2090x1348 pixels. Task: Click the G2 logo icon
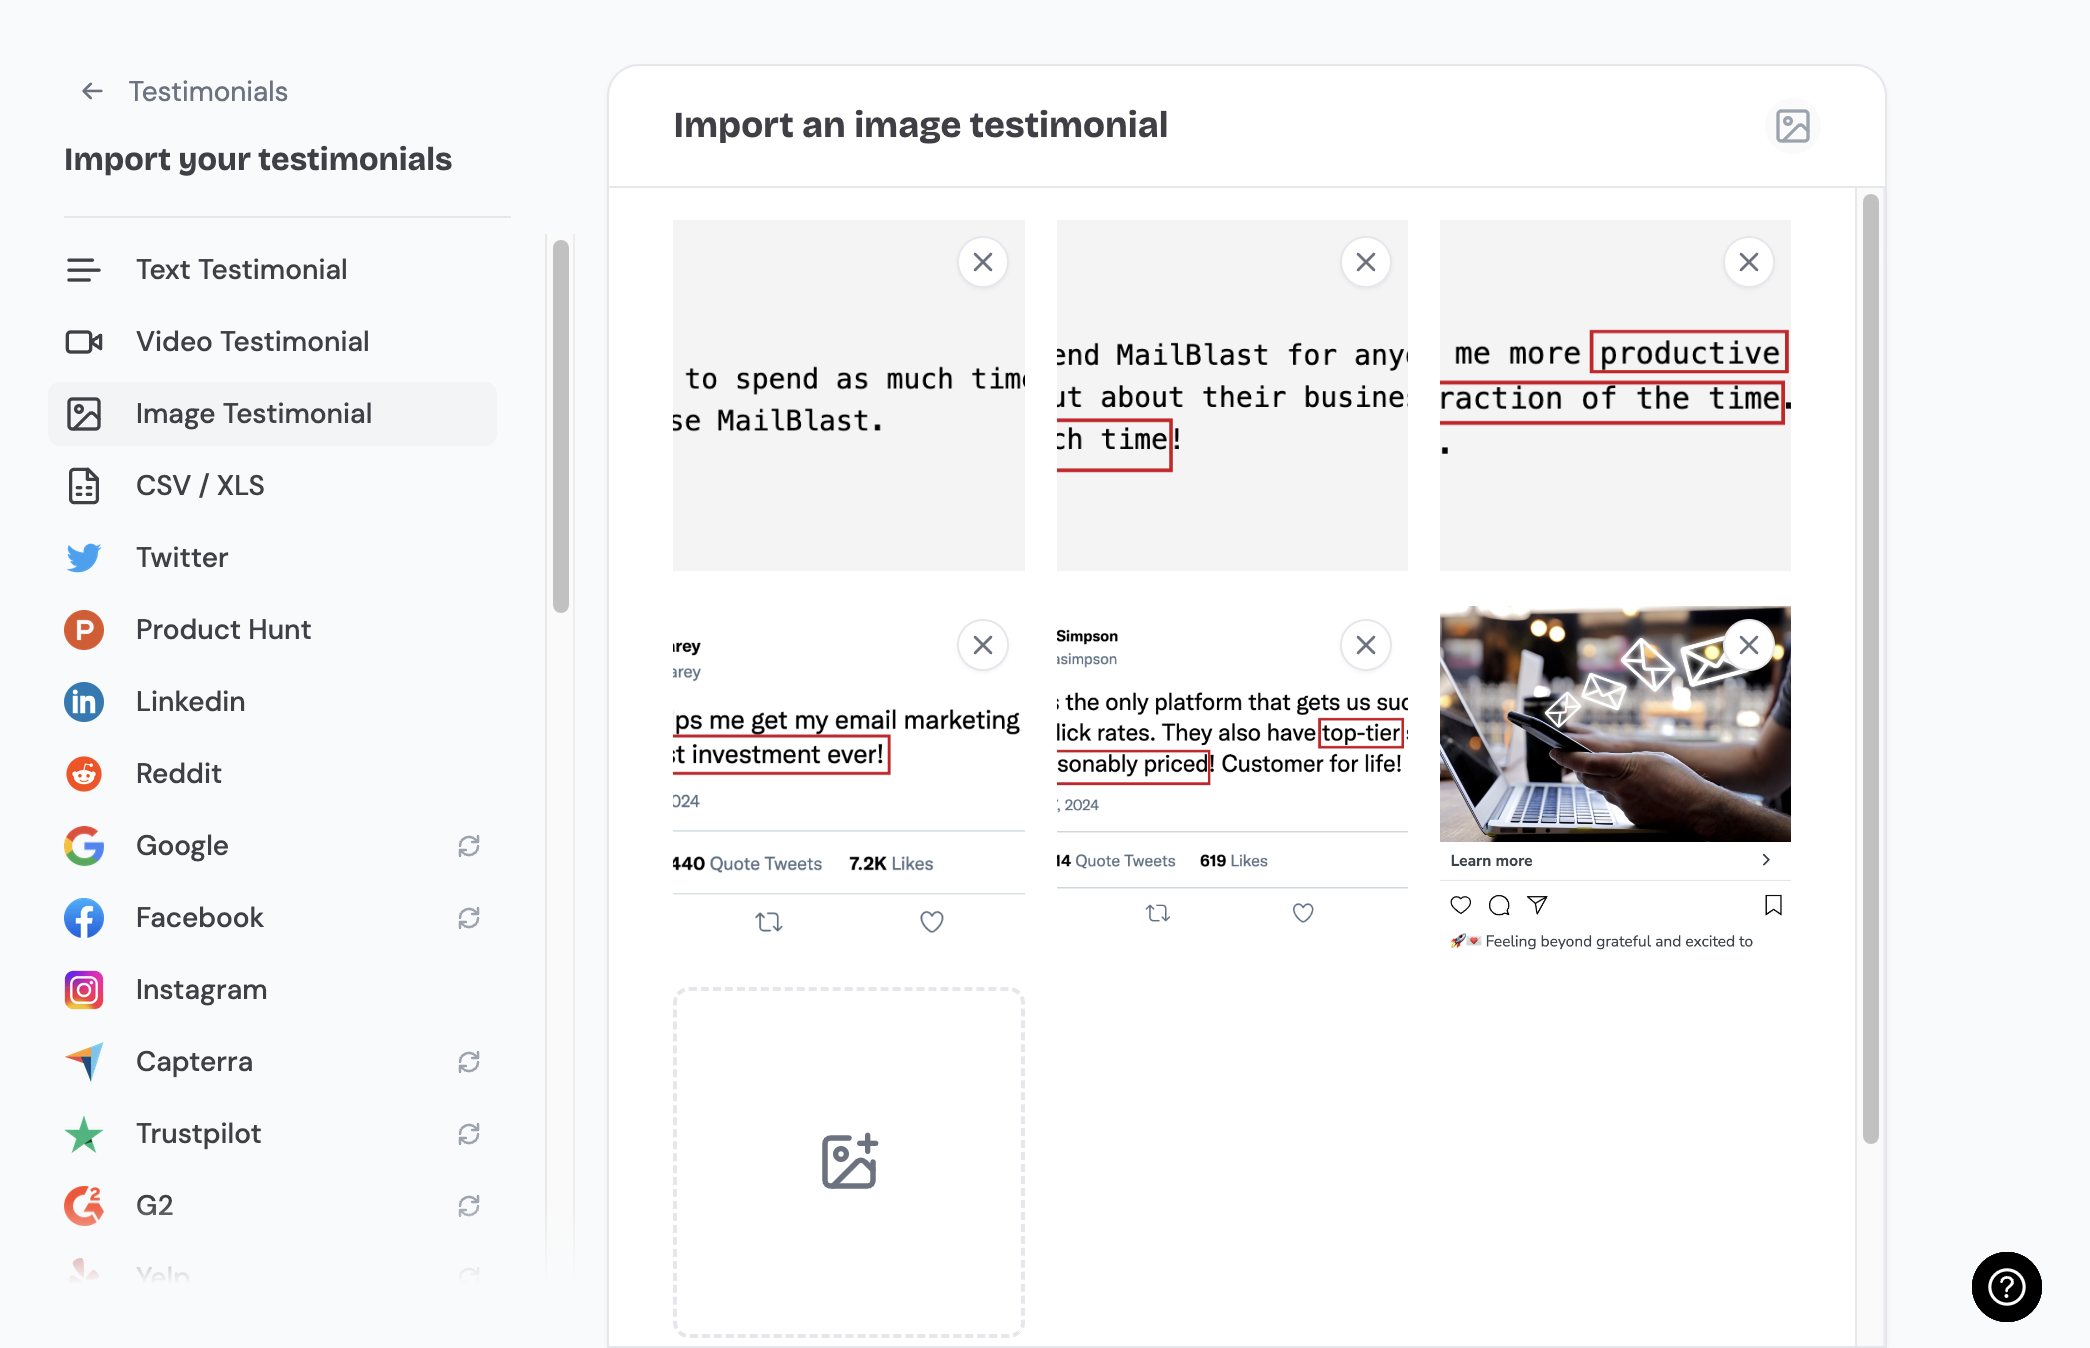click(x=84, y=1205)
